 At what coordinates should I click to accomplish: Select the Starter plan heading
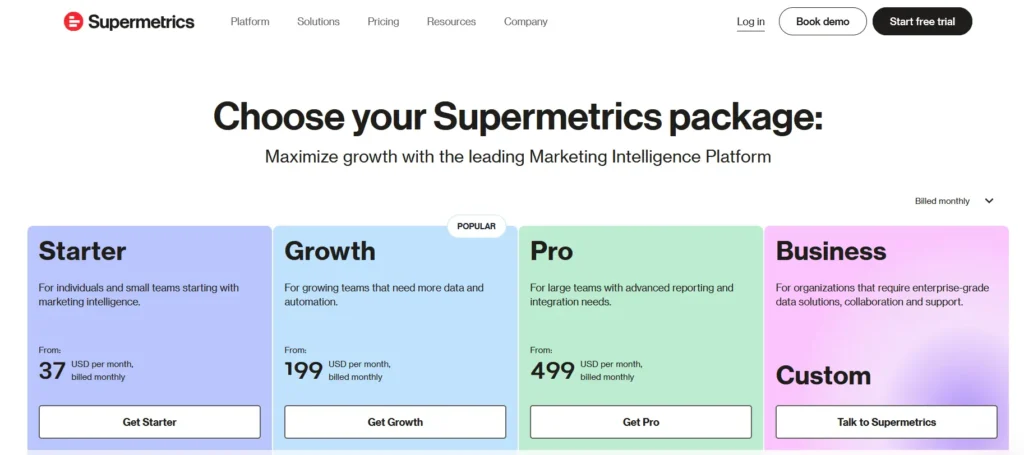tap(82, 251)
